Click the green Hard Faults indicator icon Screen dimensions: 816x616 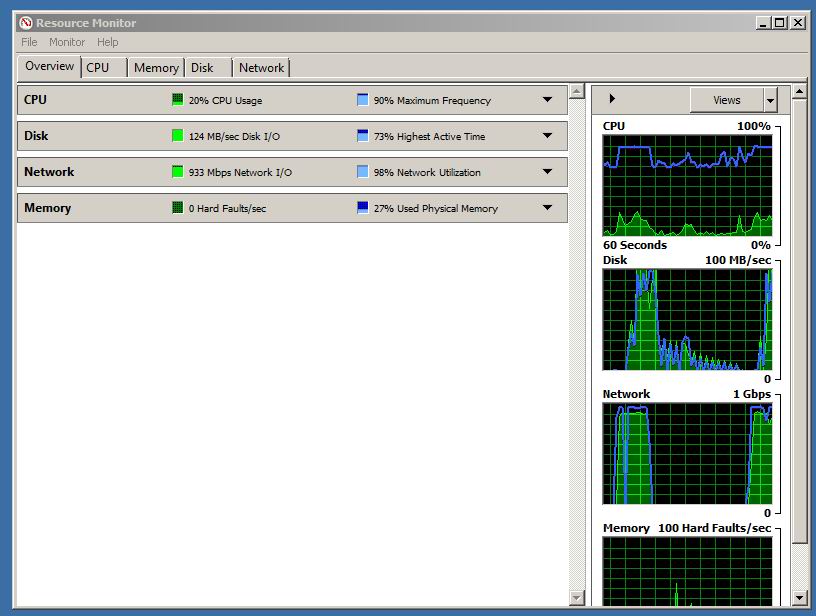click(x=178, y=208)
